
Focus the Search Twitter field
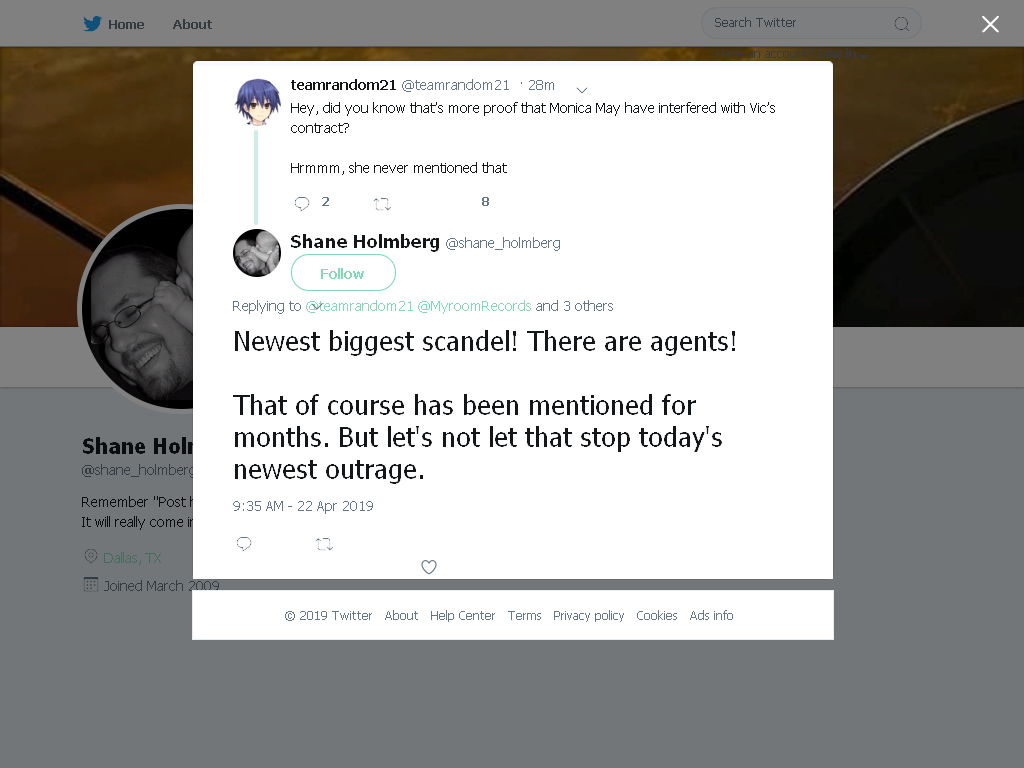(810, 24)
